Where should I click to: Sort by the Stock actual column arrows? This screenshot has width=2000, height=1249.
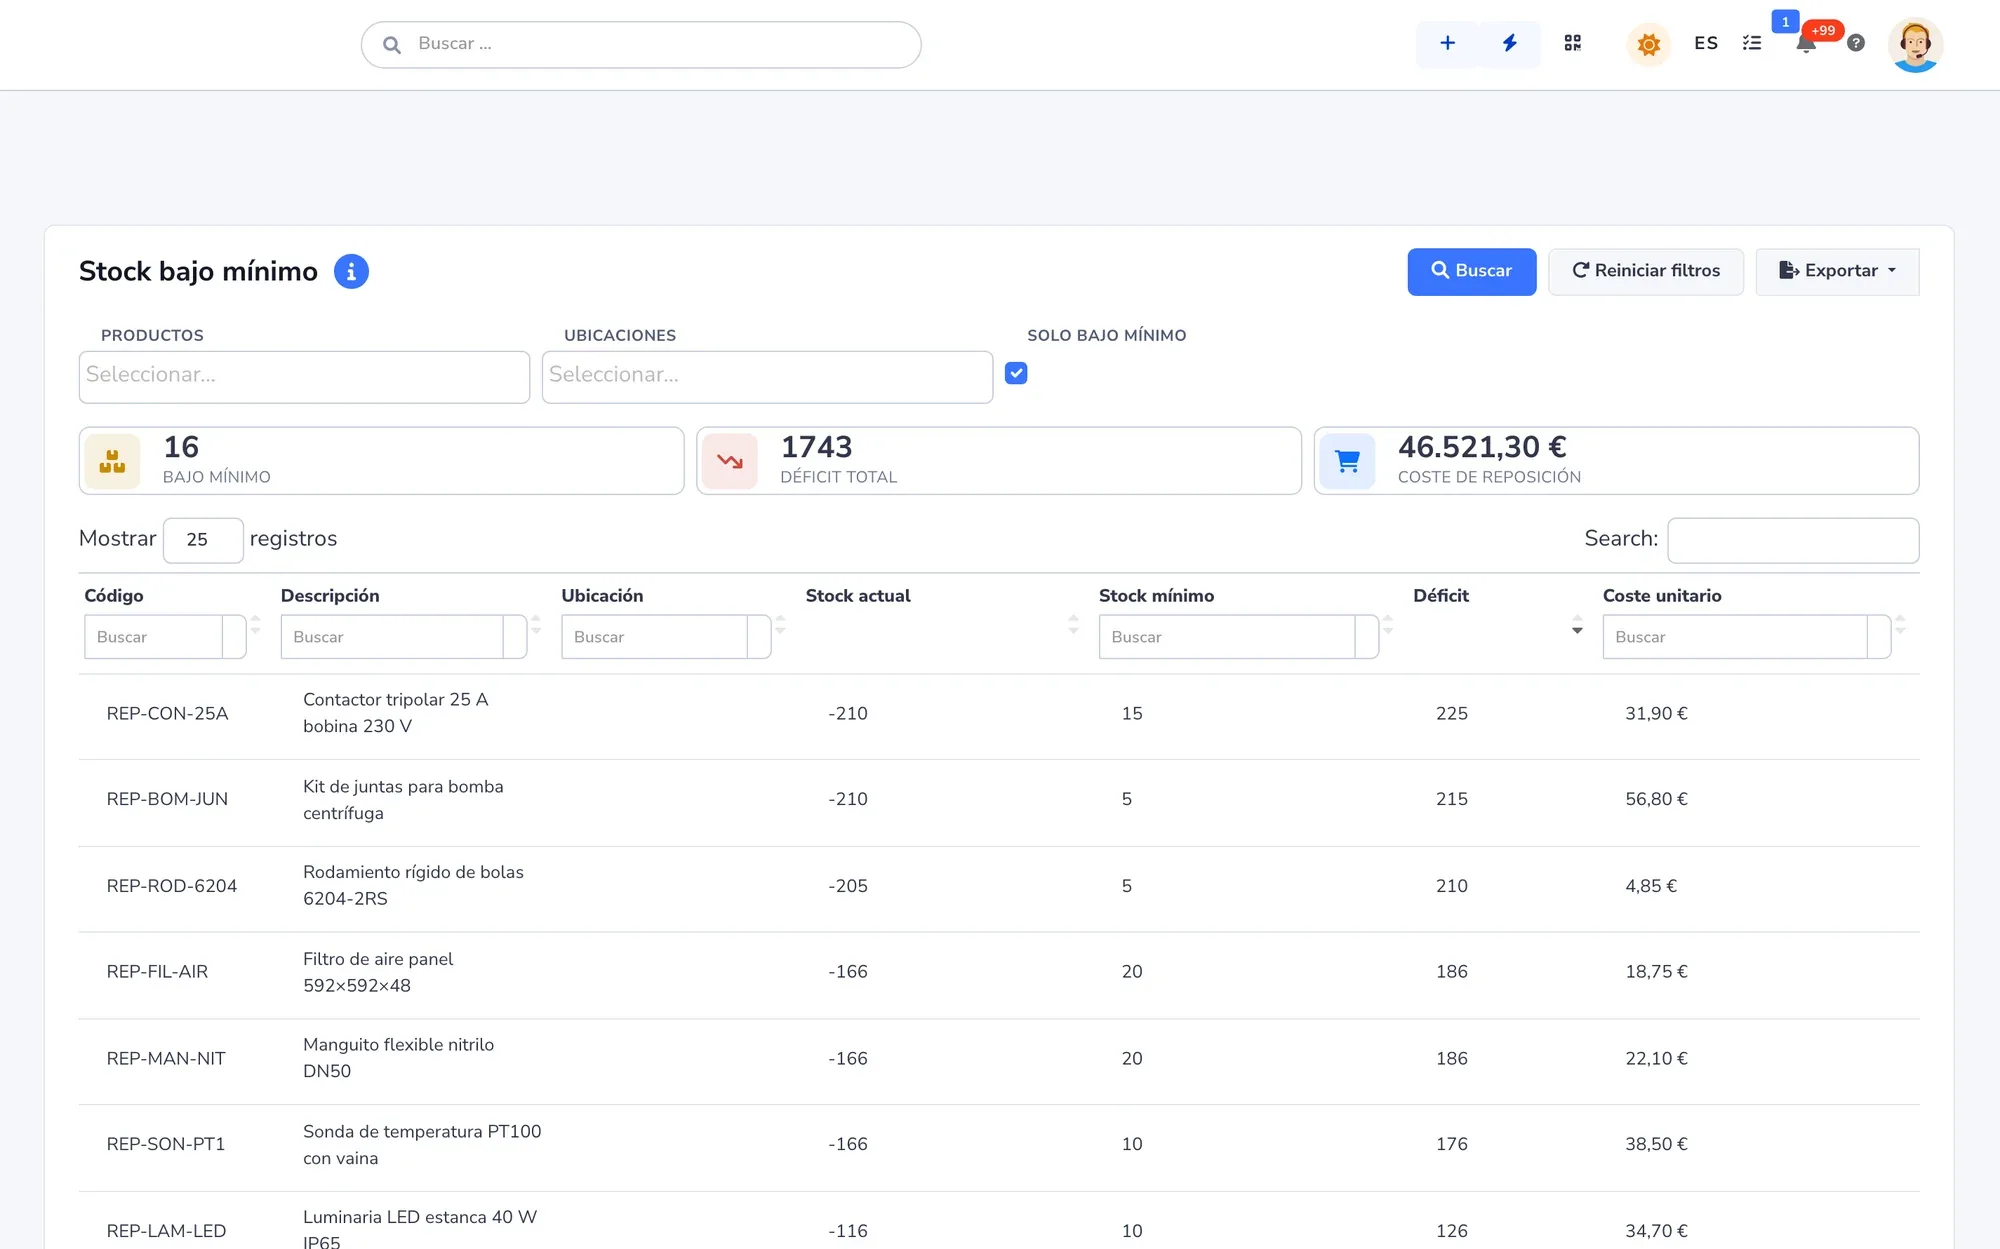1073,625
